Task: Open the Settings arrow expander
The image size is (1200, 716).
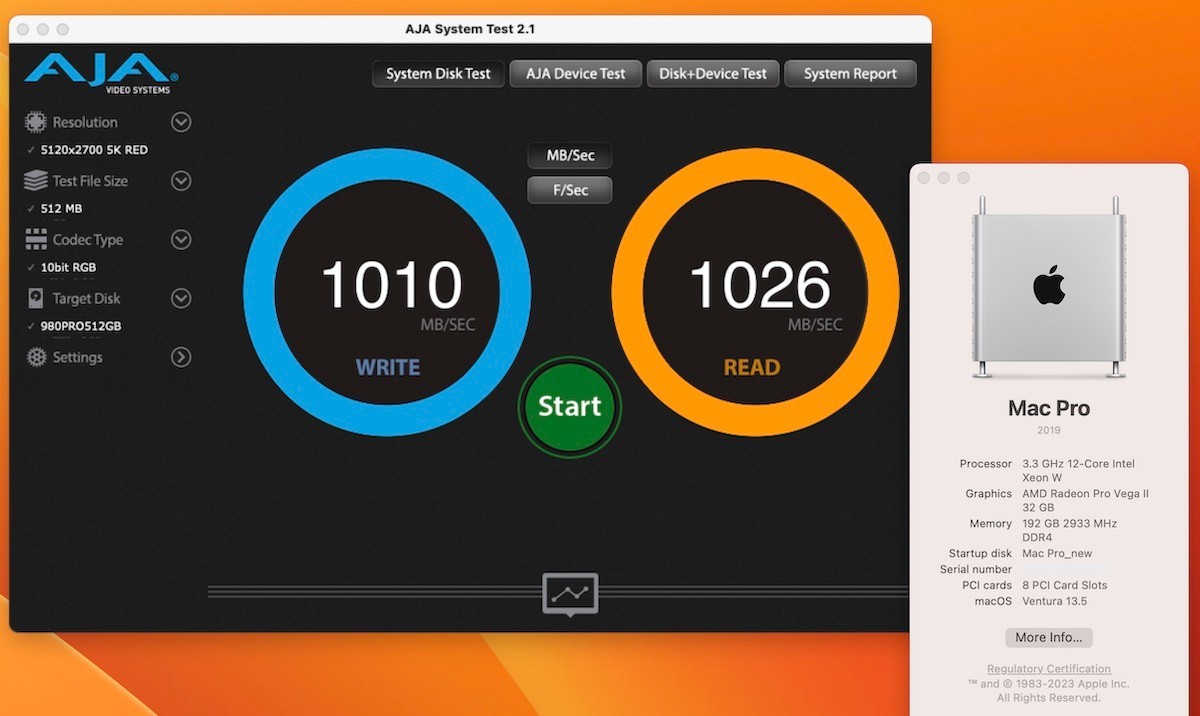Action: [181, 357]
